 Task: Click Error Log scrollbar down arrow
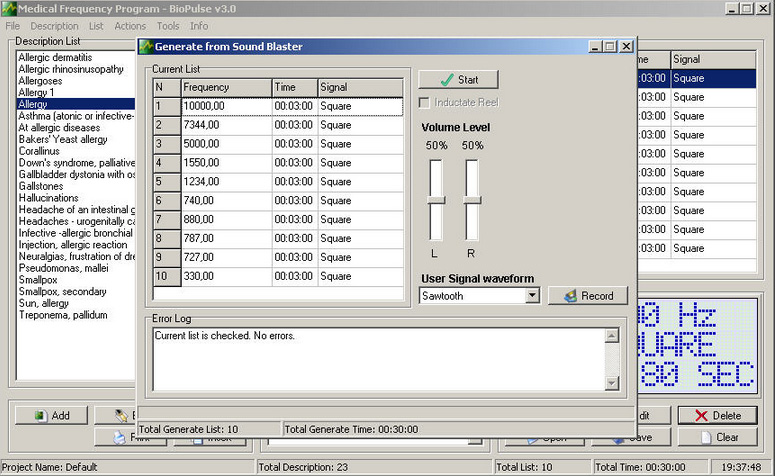click(x=612, y=382)
